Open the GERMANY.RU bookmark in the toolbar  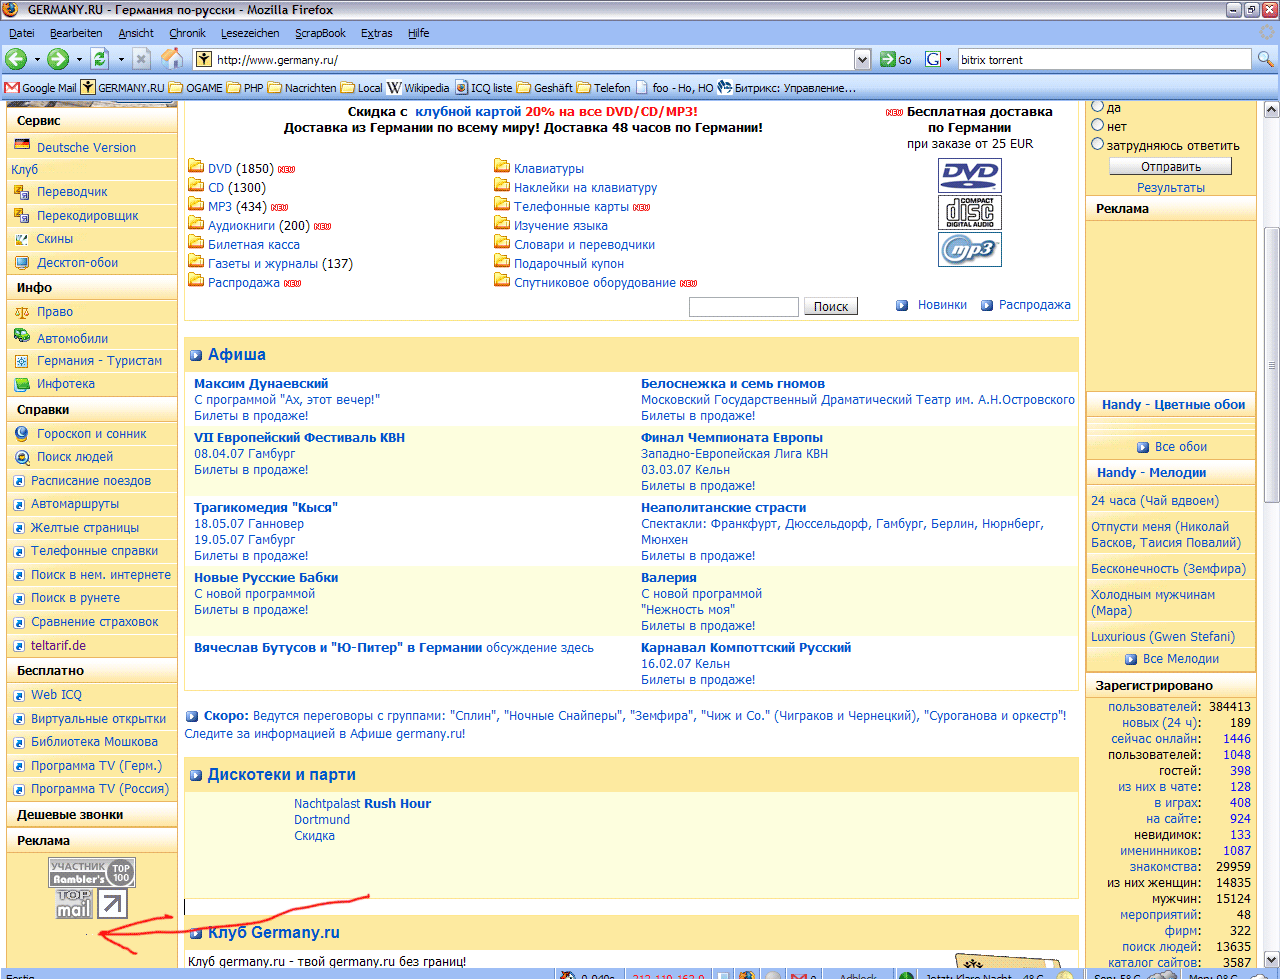[x=123, y=88]
